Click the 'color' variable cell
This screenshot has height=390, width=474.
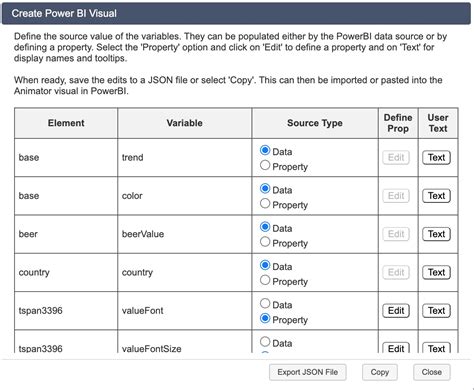[185, 196]
